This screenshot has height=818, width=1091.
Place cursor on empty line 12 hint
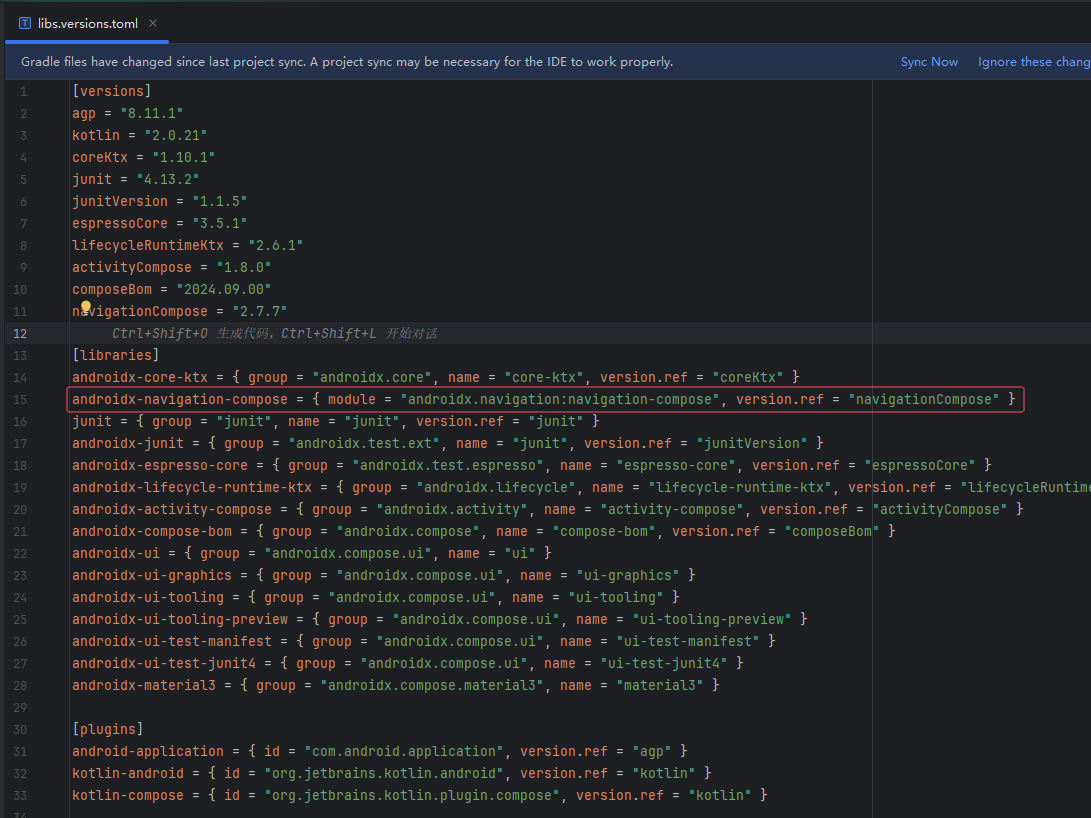274,333
